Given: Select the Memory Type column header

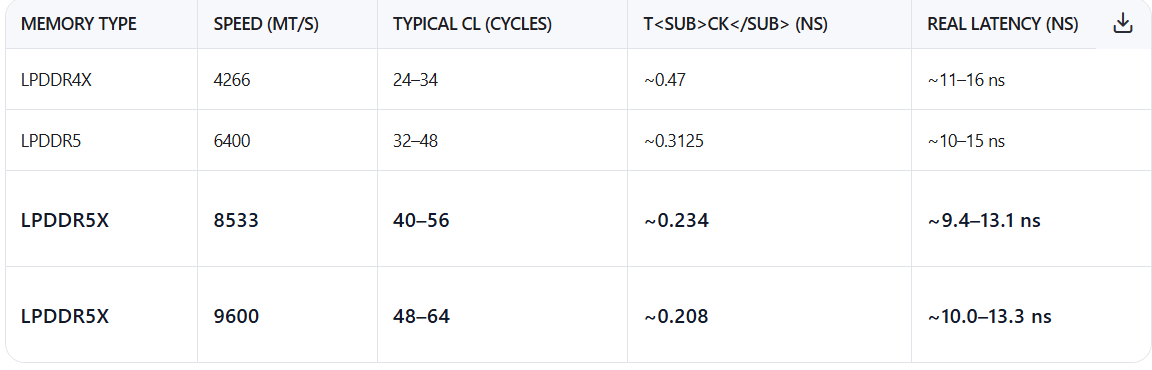Looking at the screenshot, I should 79,24.
